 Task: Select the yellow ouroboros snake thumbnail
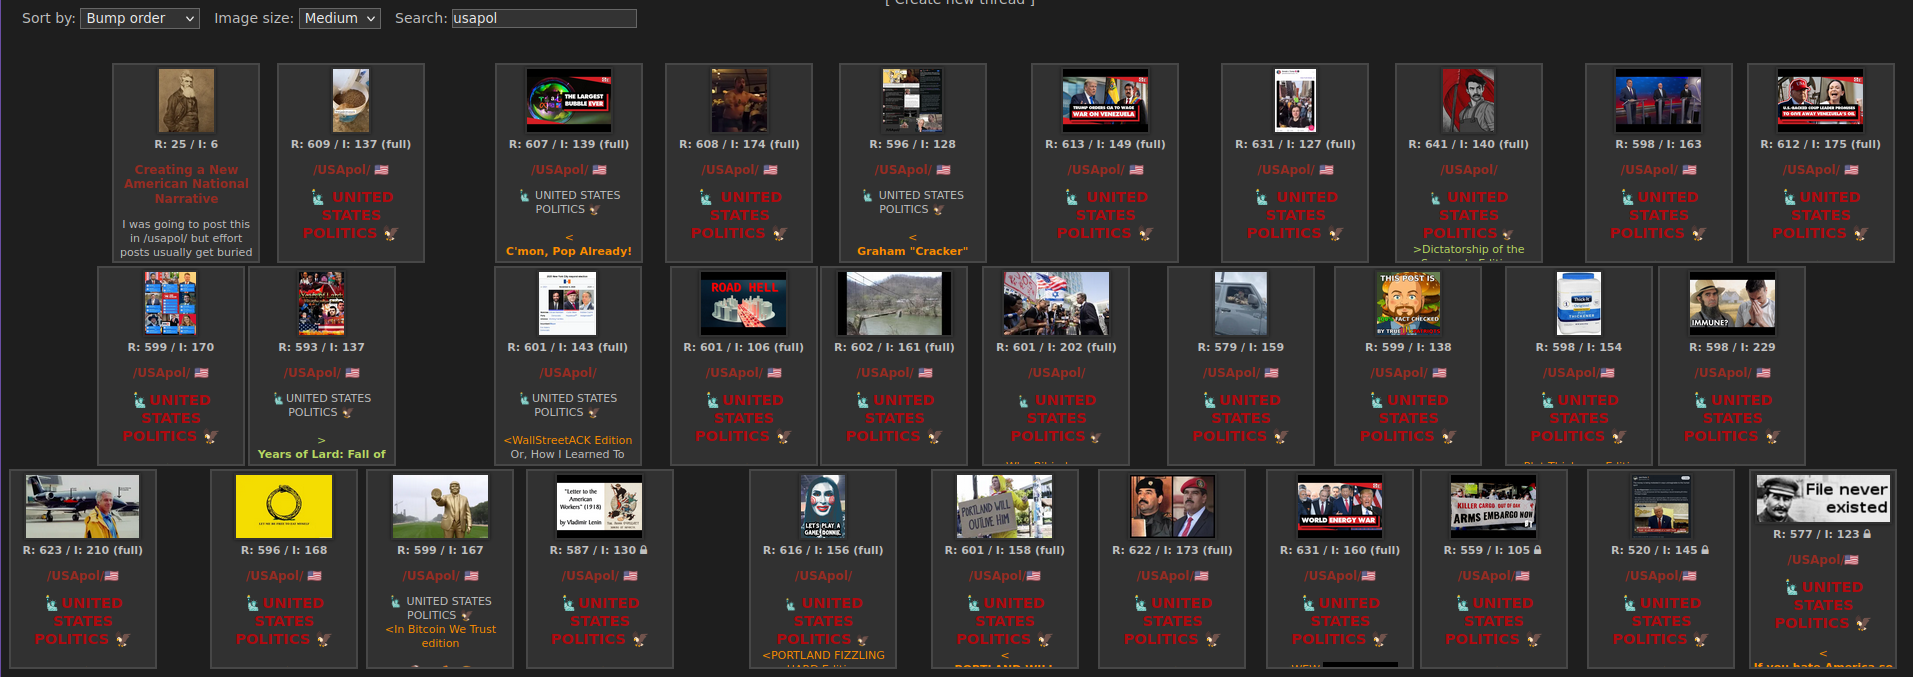(x=283, y=506)
